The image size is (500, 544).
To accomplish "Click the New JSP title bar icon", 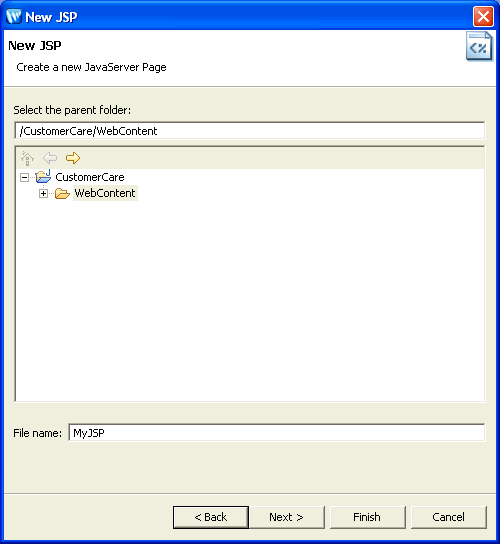I will pos(14,16).
